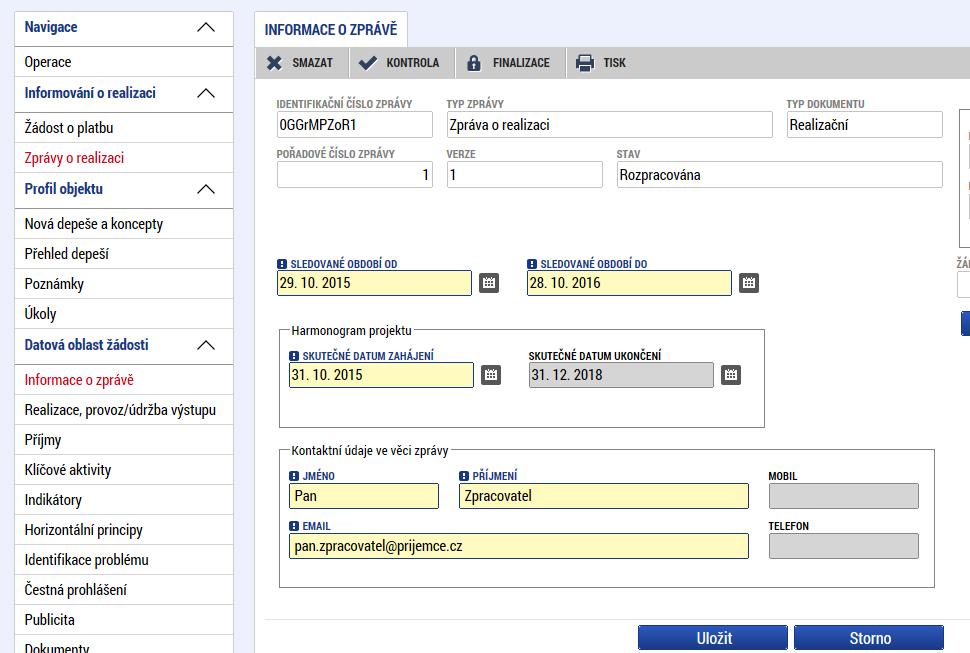Click required-field icon next to Jméno label

coord(294,476)
